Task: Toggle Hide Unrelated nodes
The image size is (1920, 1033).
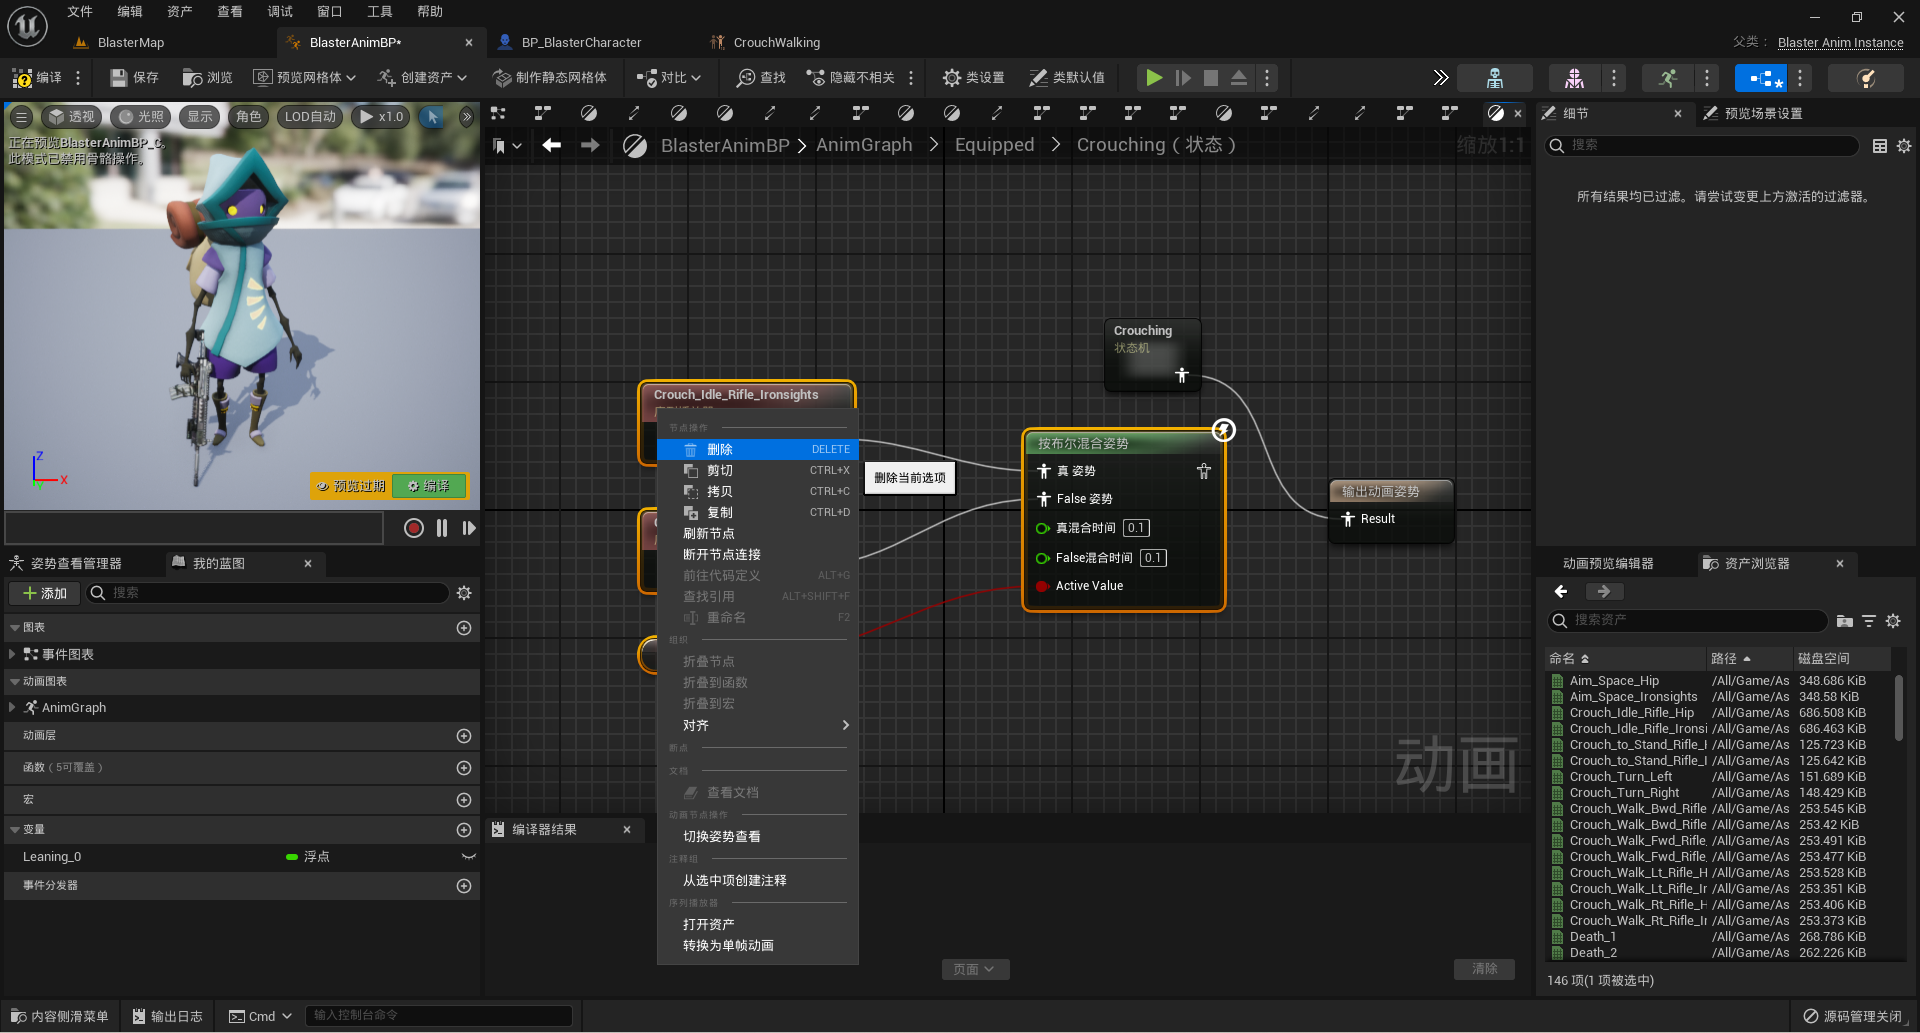Action: [x=850, y=77]
